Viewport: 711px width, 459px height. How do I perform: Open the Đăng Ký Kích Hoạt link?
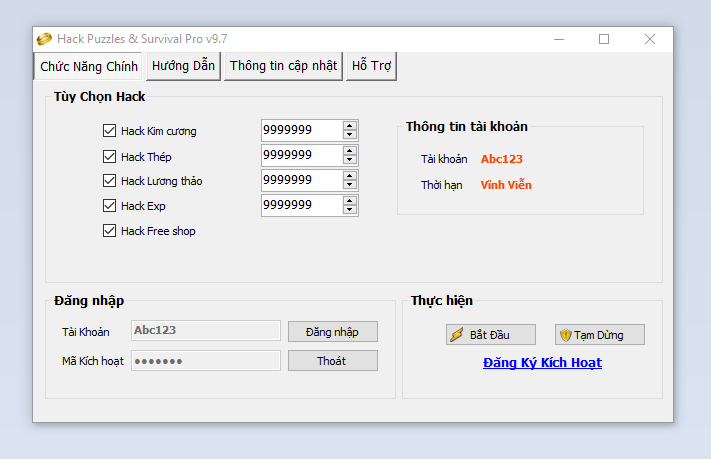tap(542, 362)
